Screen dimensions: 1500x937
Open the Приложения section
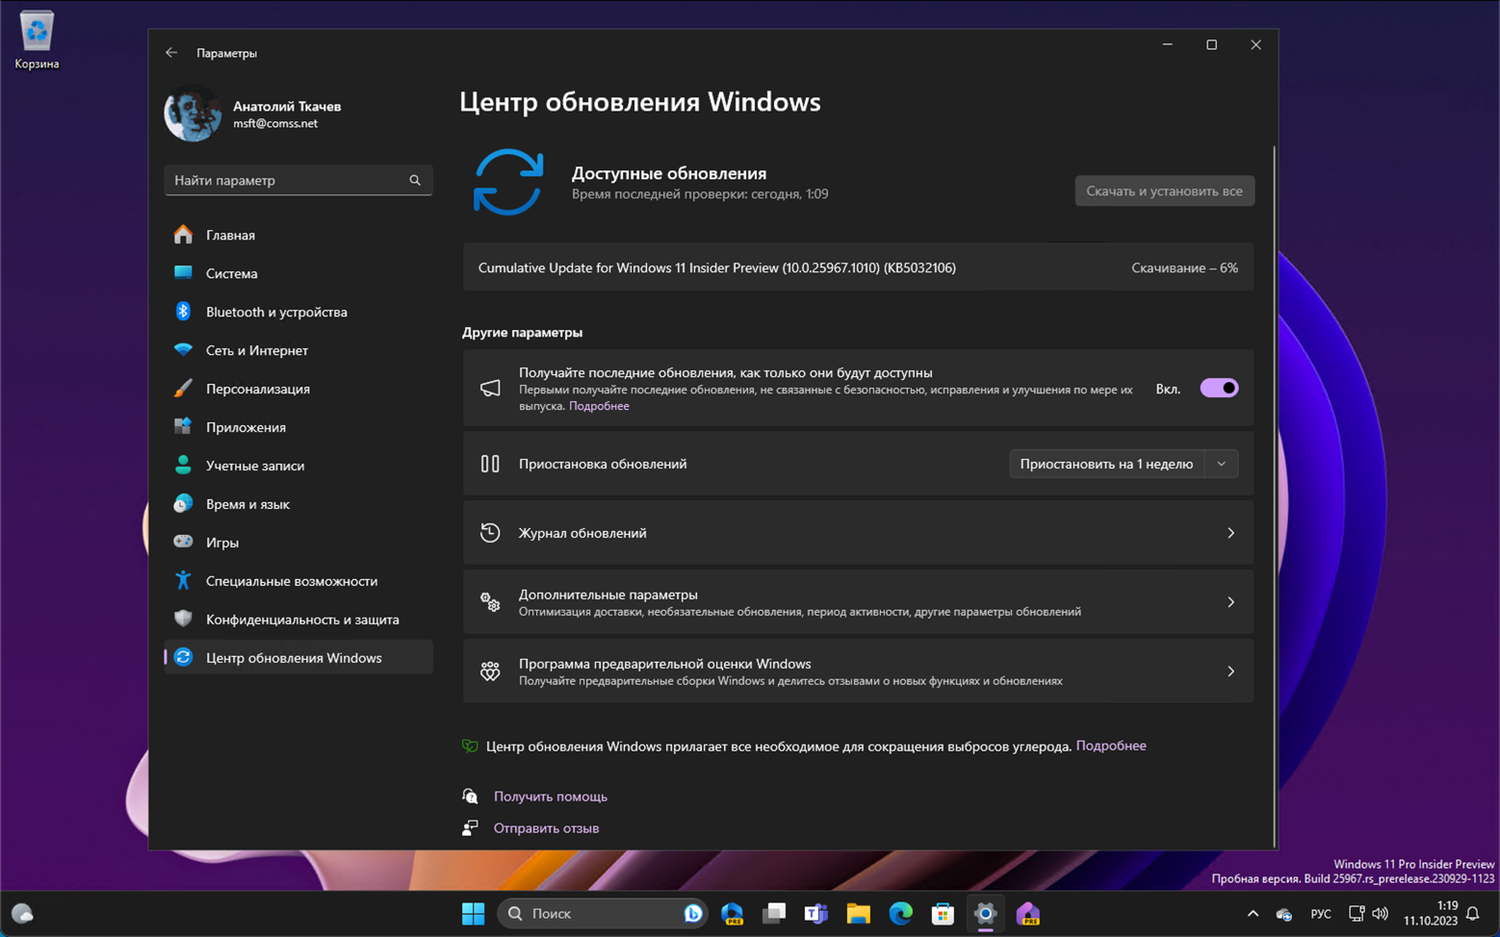[x=298, y=427]
